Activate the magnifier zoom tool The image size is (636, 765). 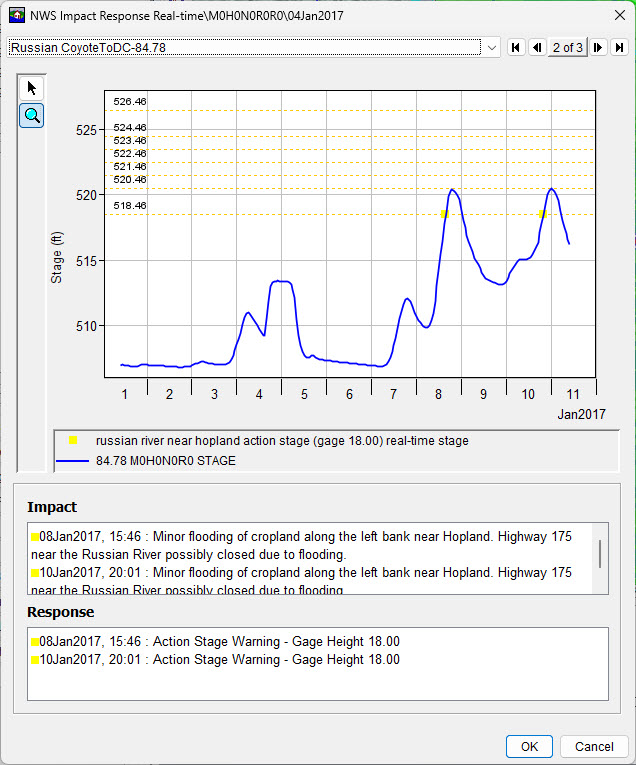point(32,116)
